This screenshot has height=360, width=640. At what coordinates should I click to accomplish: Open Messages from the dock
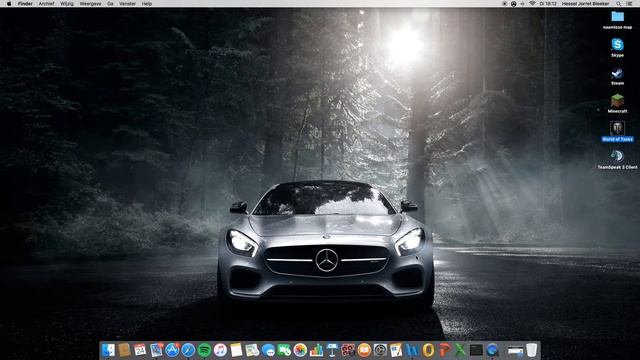point(268,350)
